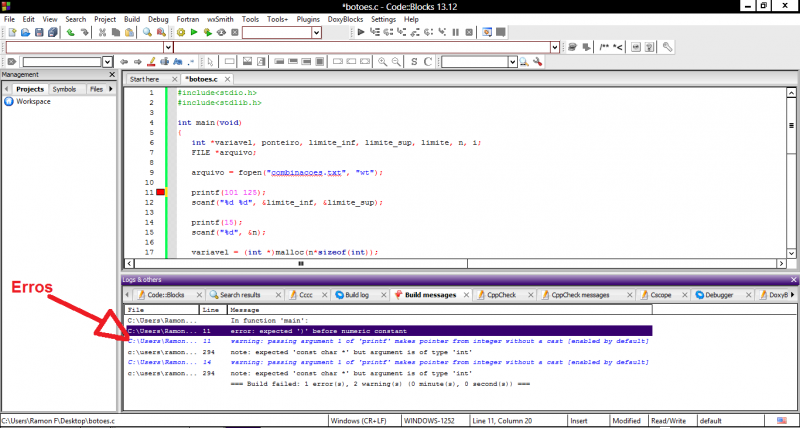This screenshot has height=428, width=800.
Task: Open the wxSmith menu
Action: click(x=220, y=19)
